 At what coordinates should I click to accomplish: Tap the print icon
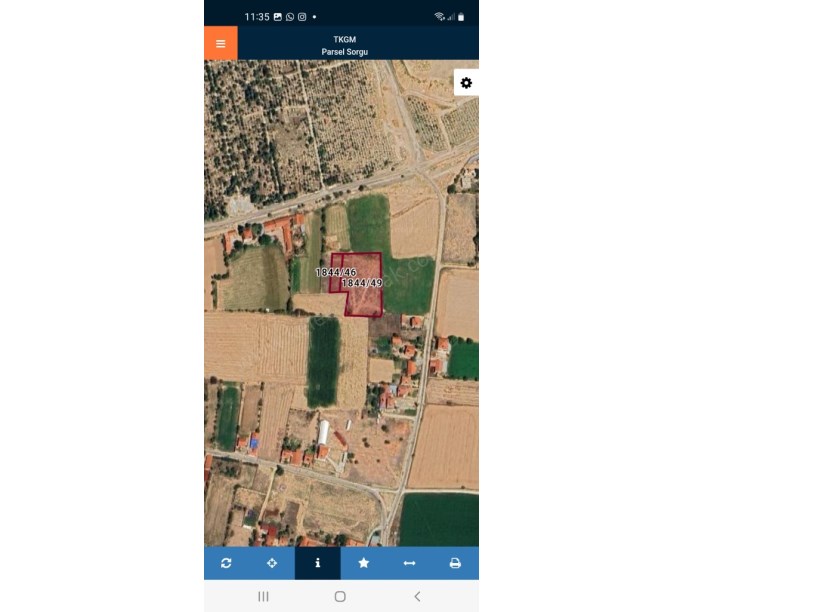coord(455,563)
